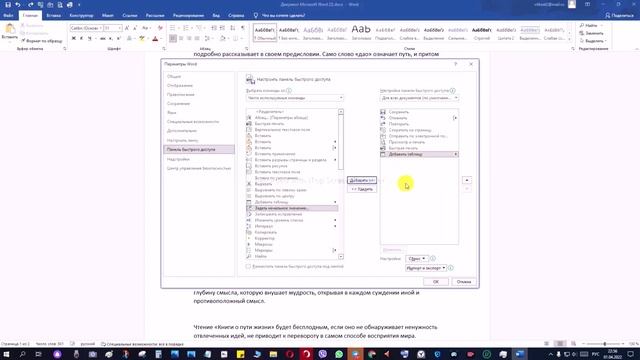Open the Customize Quick Access Toolbar arrow in the title bar

coord(79,4)
